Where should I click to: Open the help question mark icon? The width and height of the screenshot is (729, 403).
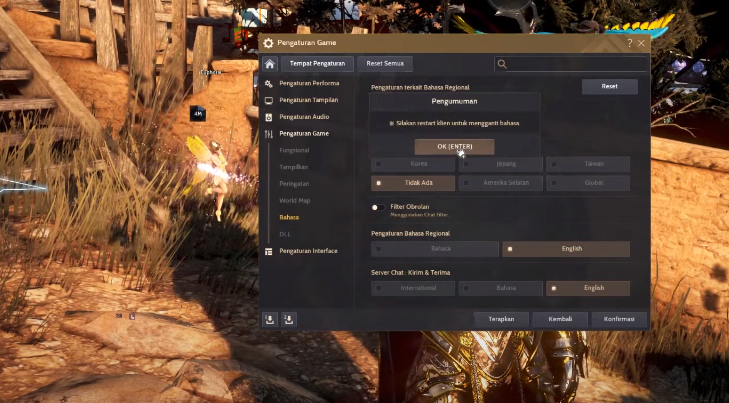pyautogui.click(x=630, y=43)
